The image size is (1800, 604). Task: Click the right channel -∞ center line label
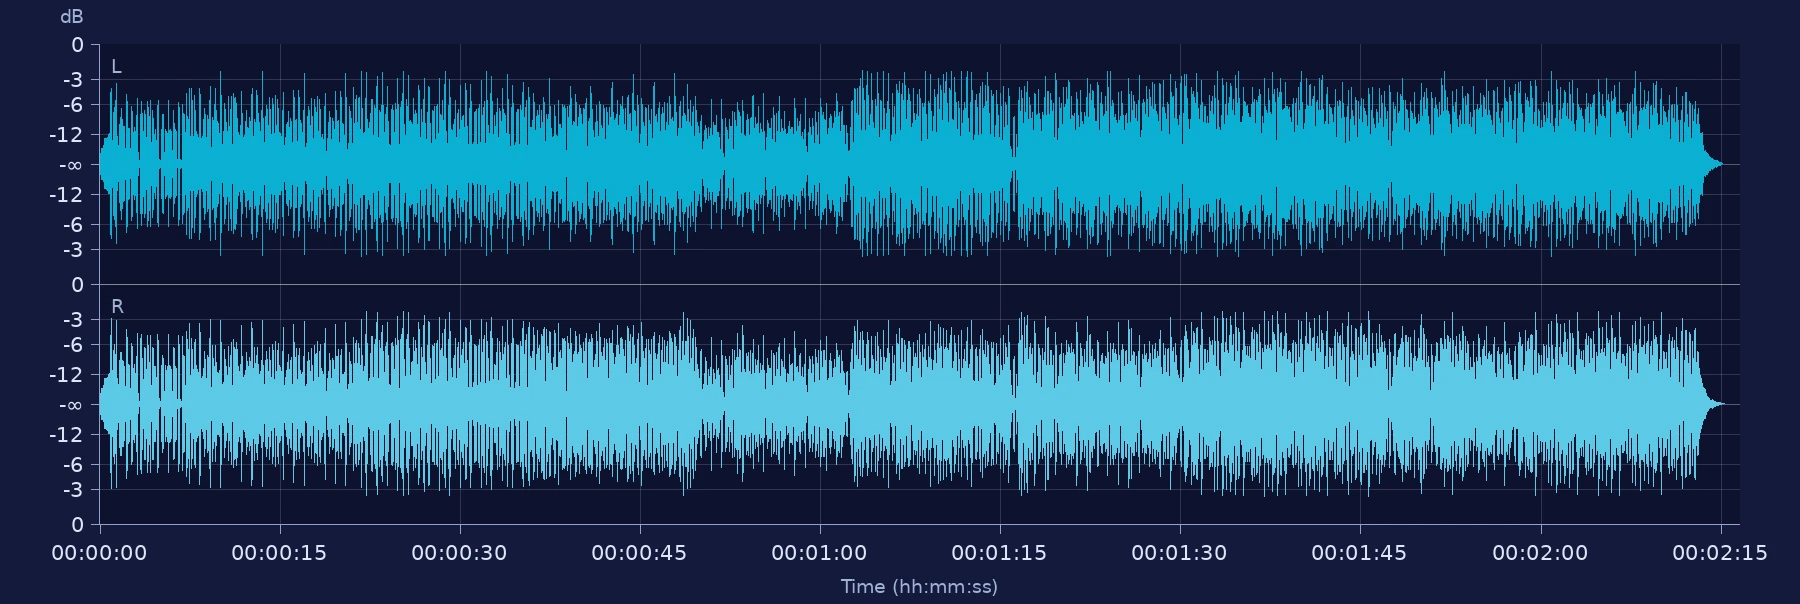point(71,405)
